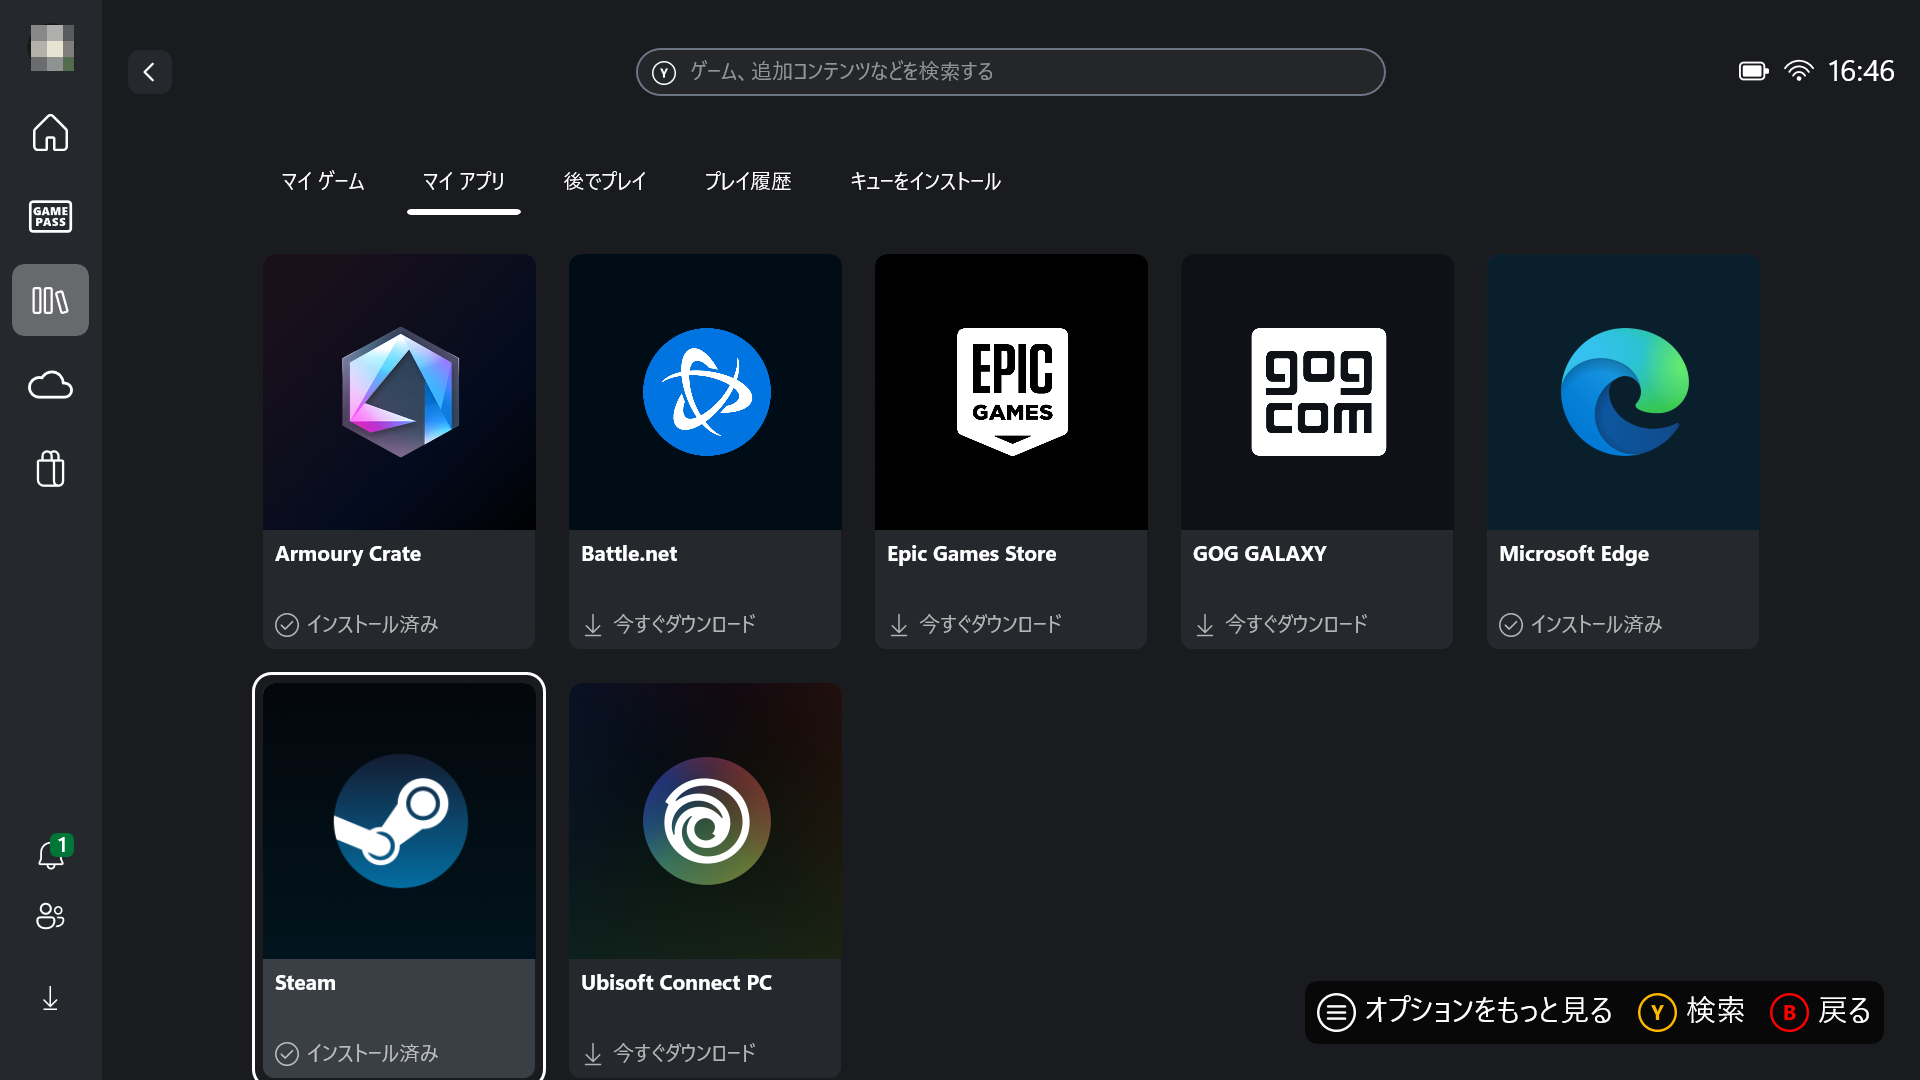The image size is (1920, 1080).
Task: Select the Steam app tile
Action: coord(399,820)
